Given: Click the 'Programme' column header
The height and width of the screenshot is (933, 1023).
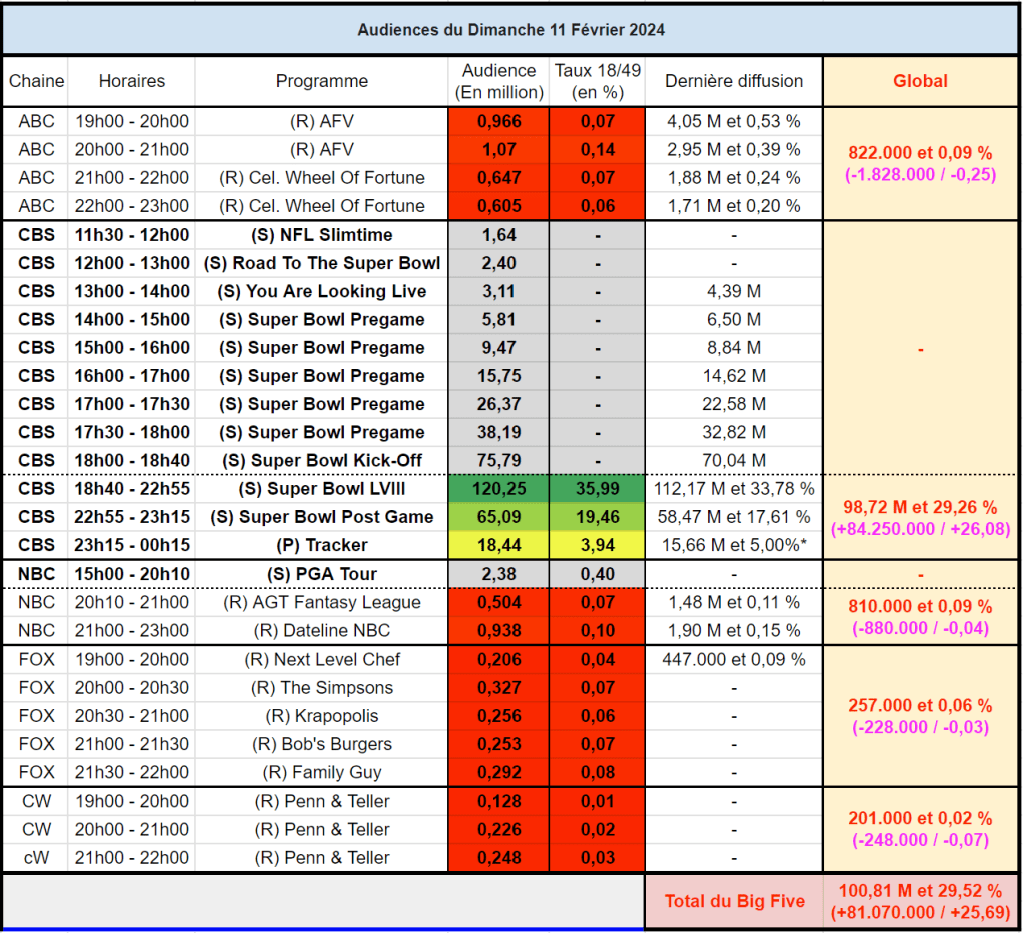Looking at the screenshot, I should click(322, 81).
